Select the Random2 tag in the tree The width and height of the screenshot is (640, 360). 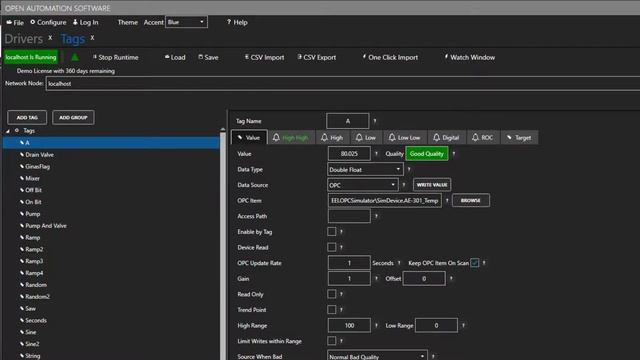click(x=37, y=297)
